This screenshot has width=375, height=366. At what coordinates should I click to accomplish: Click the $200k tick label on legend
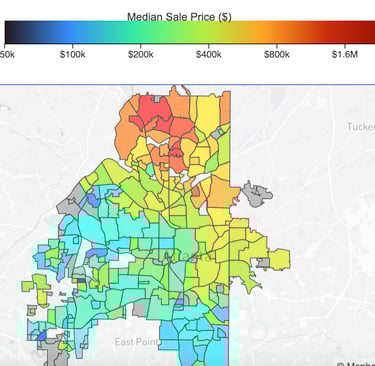click(x=140, y=54)
